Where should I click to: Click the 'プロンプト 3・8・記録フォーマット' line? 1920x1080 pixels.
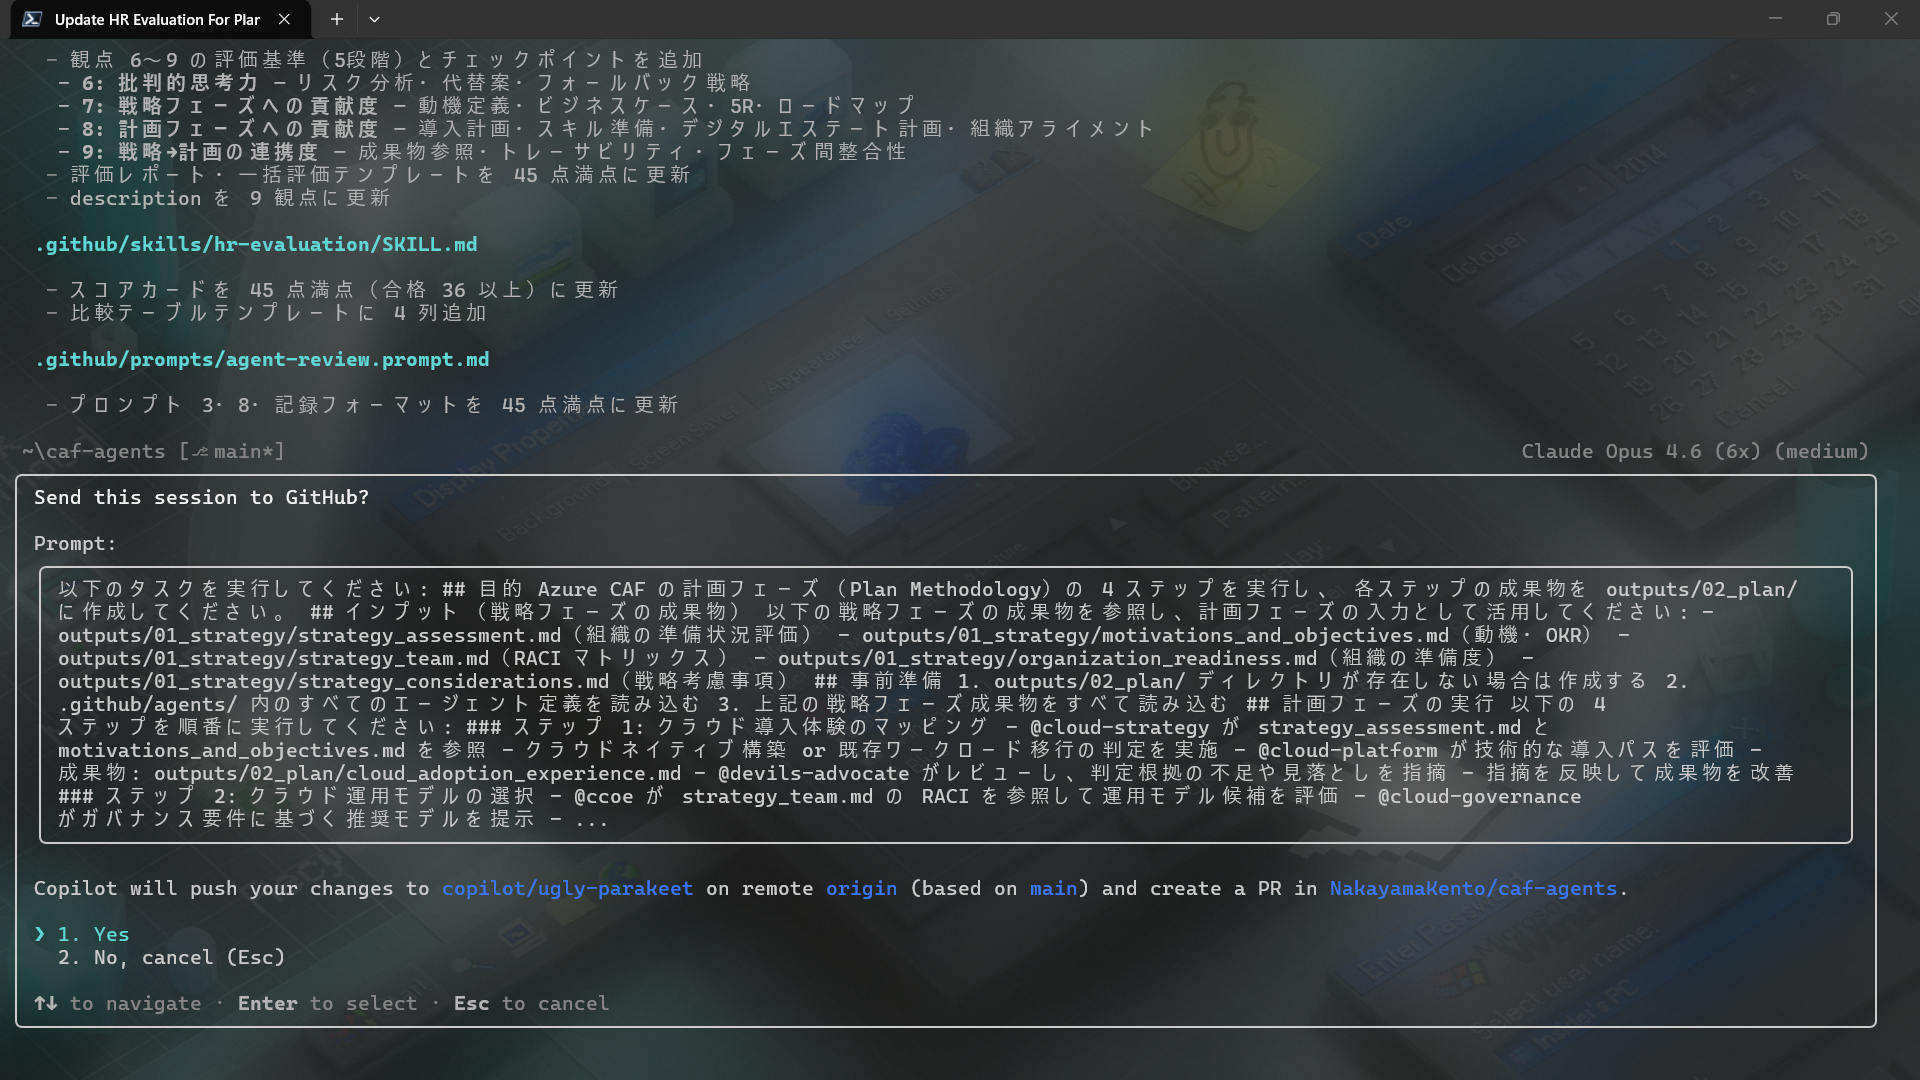click(362, 405)
